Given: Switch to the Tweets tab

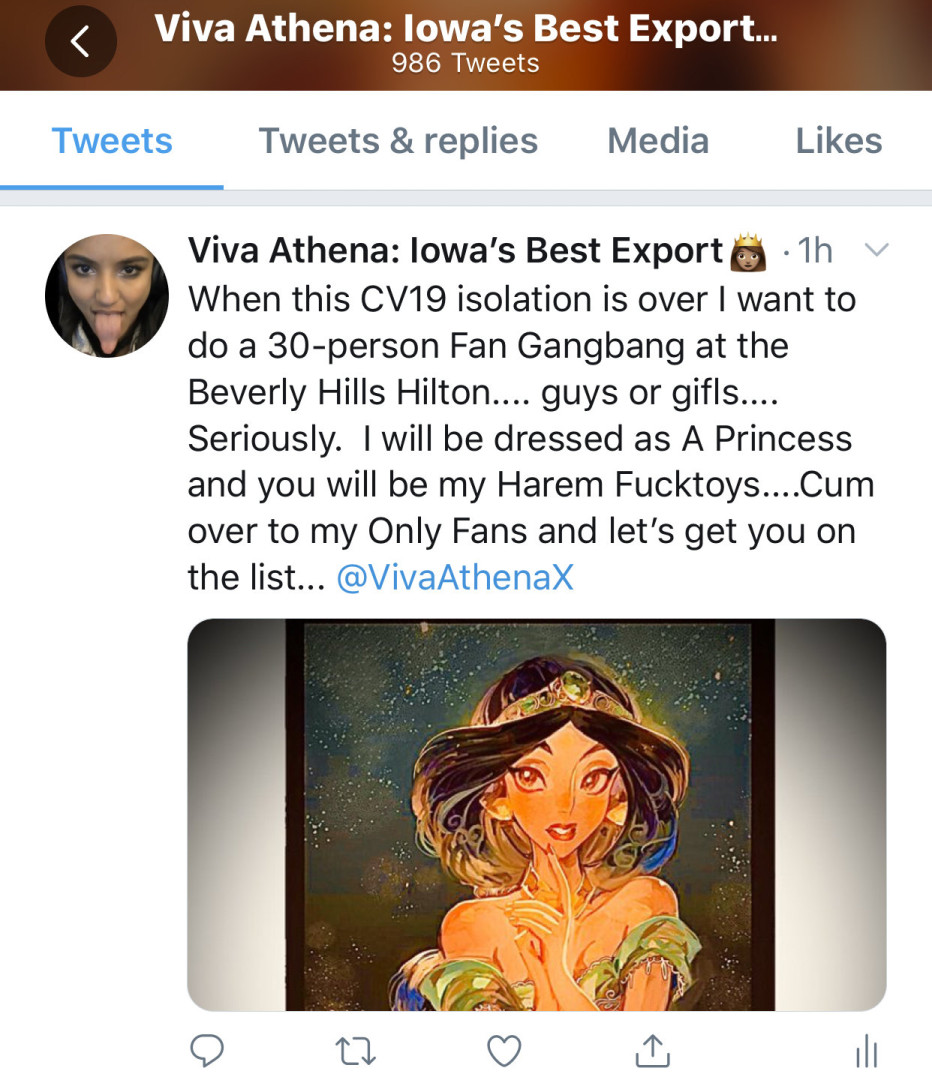Looking at the screenshot, I should [112, 141].
